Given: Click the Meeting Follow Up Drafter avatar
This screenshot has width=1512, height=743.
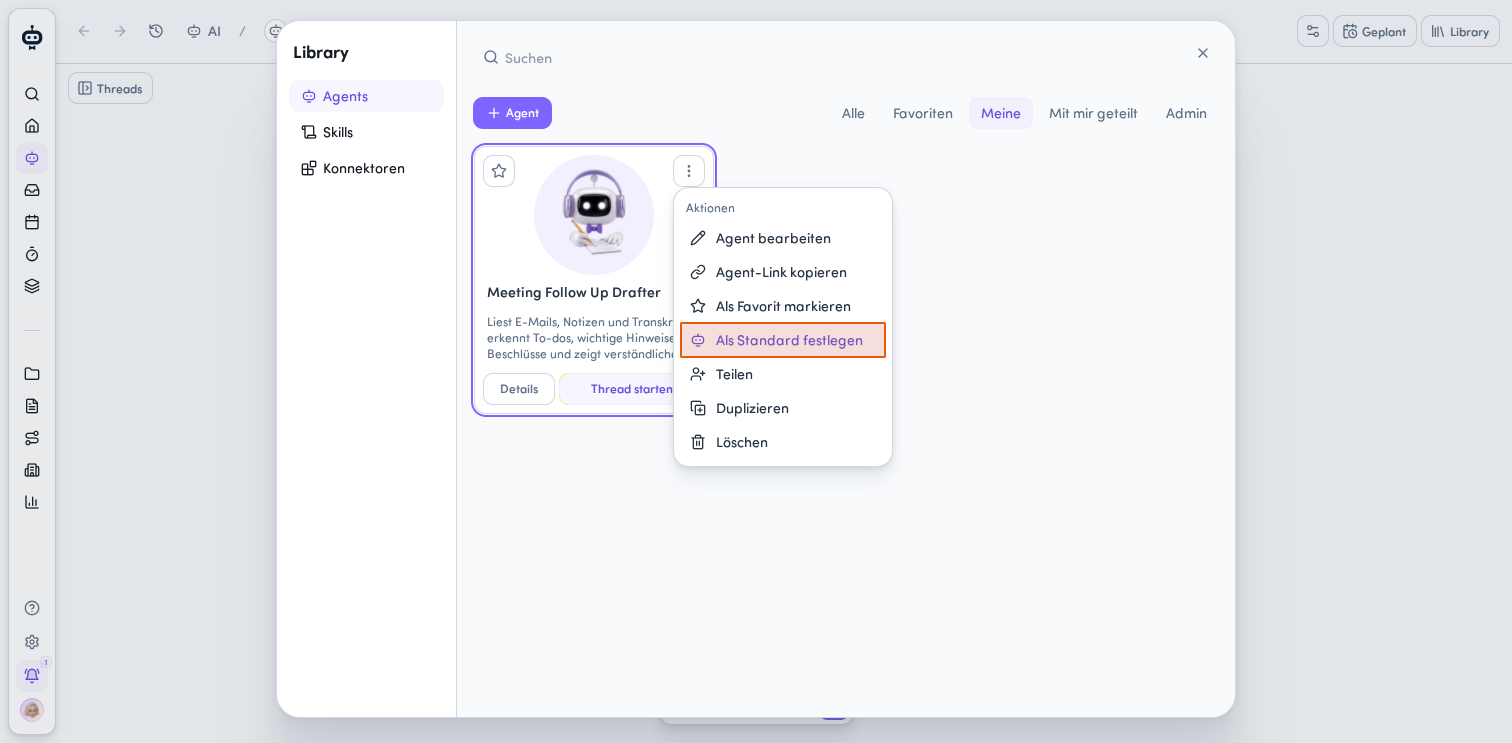Looking at the screenshot, I should (x=594, y=215).
